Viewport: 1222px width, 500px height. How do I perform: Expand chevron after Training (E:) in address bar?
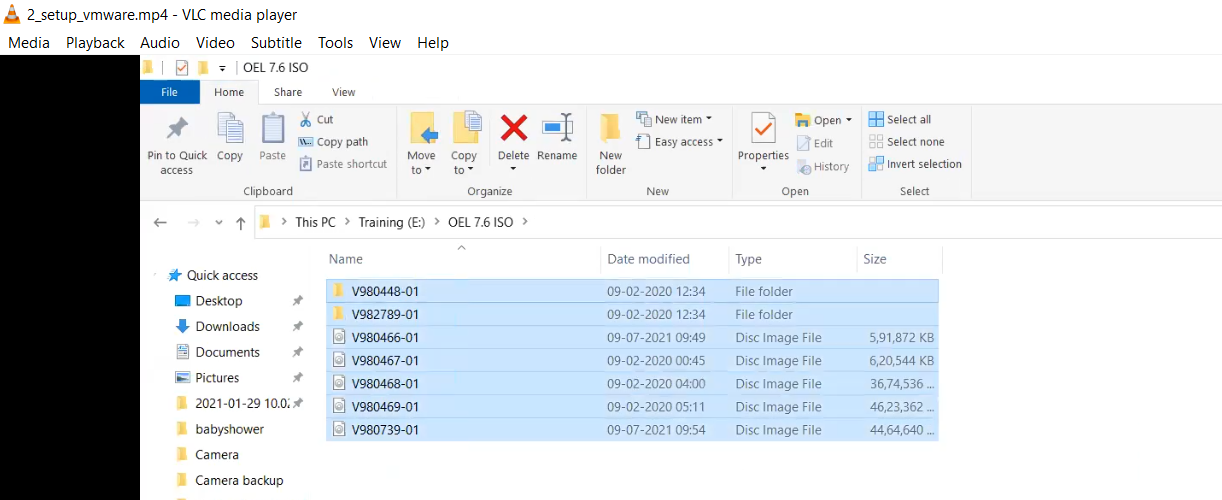tap(439, 222)
